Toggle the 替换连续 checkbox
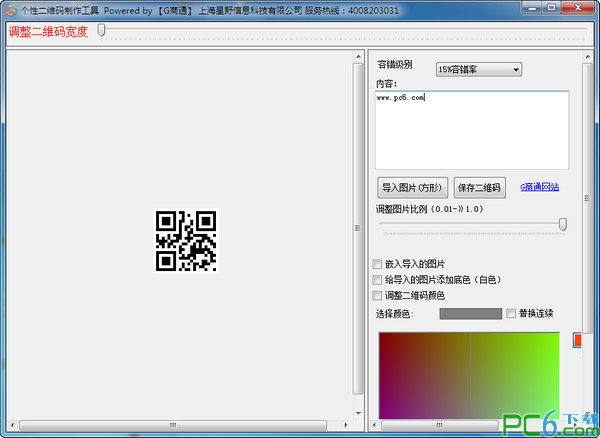 tap(511, 313)
